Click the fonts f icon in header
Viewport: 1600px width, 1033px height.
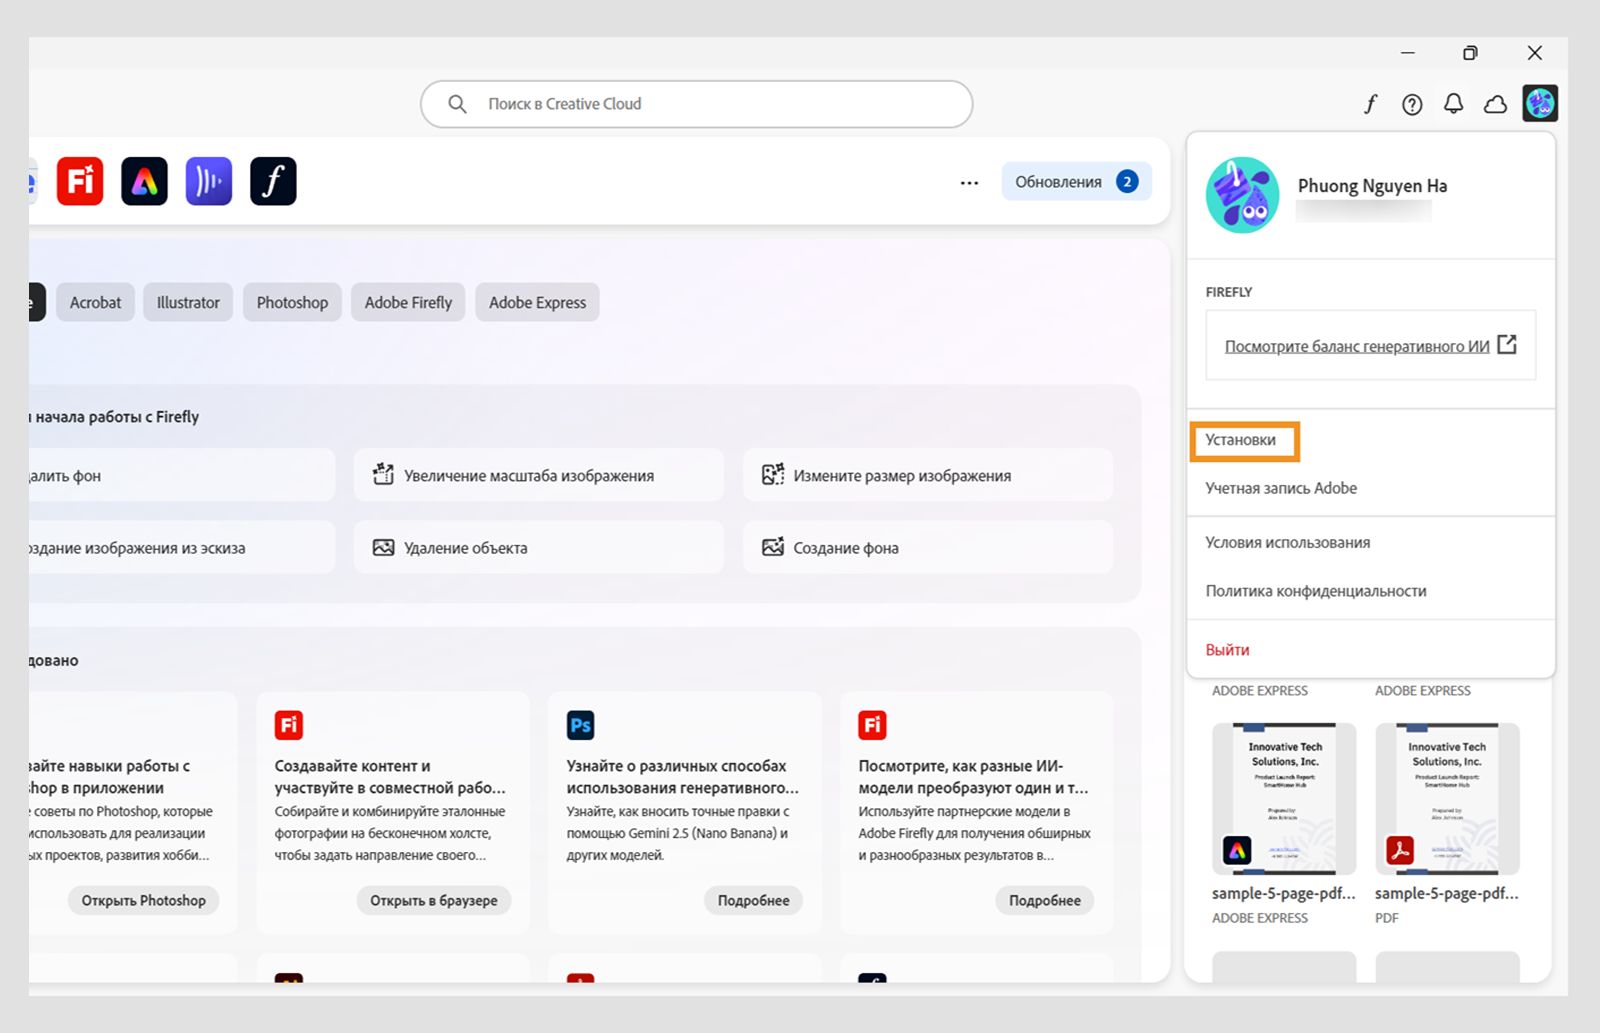point(1370,103)
